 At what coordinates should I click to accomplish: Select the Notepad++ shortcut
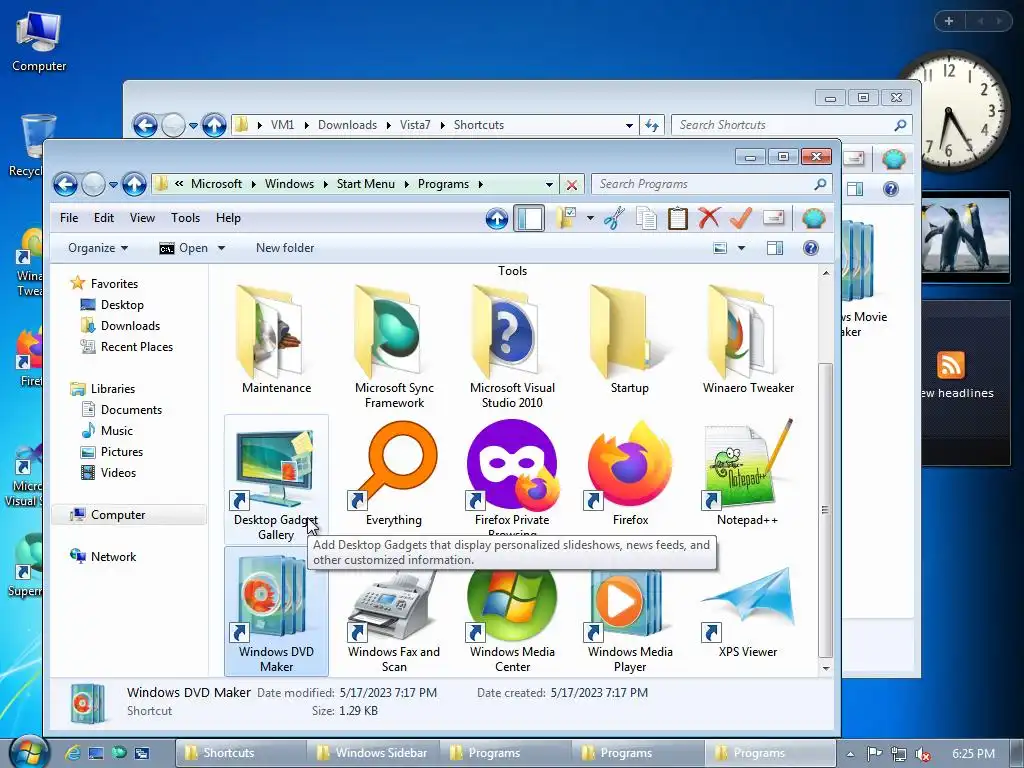click(x=748, y=474)
